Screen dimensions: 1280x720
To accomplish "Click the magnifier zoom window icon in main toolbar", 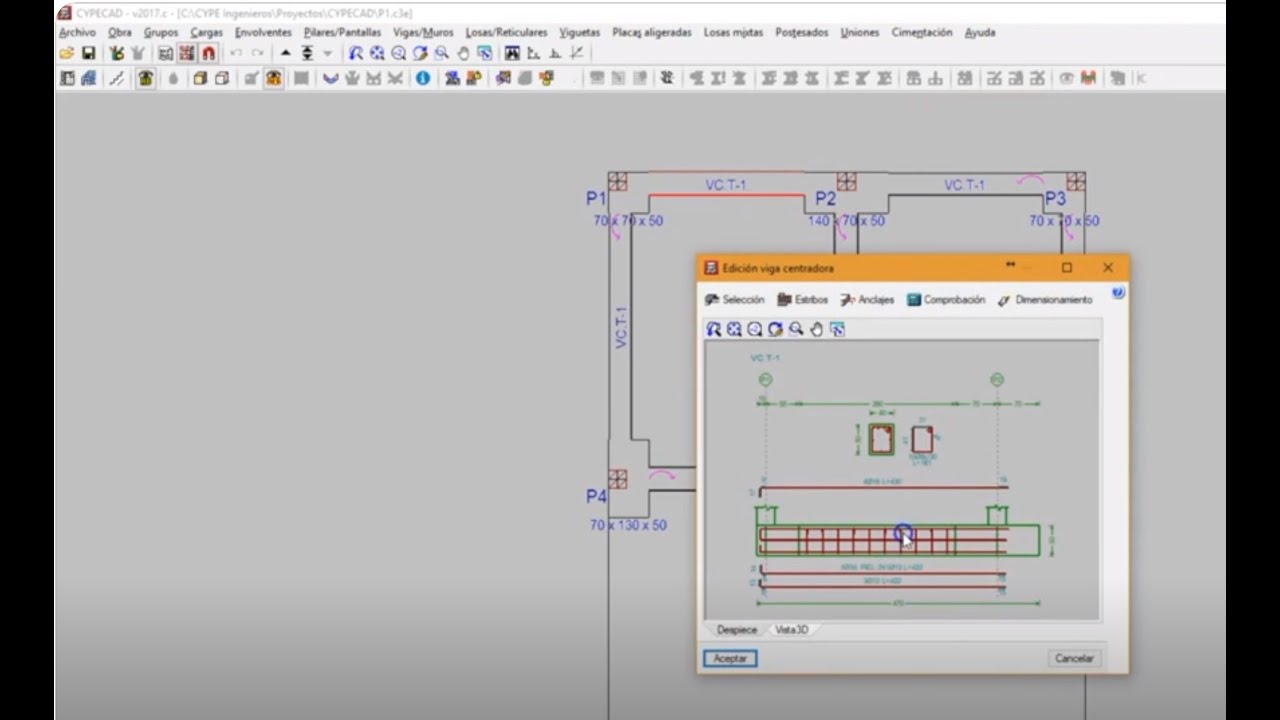I will pyautogui.click(x=441, y=53).
